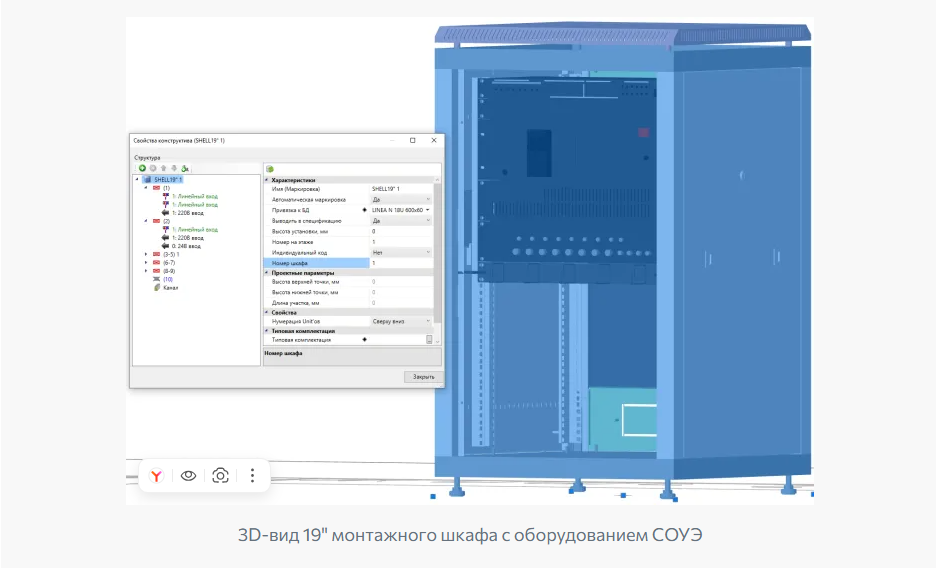Viewport: 936px width, 568px height.
Task: Open the Автоматическая маркировка dropdown
Action: tap(428, 199)
